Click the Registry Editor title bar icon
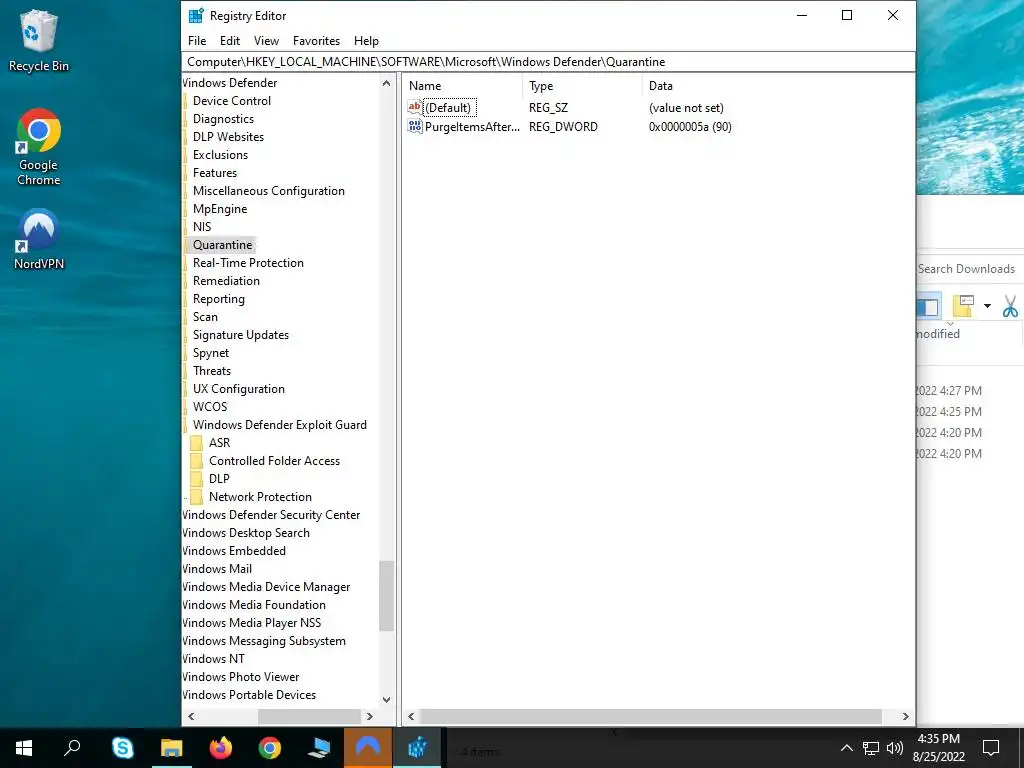Screen dimensions: 1024x768 (195, 16)
